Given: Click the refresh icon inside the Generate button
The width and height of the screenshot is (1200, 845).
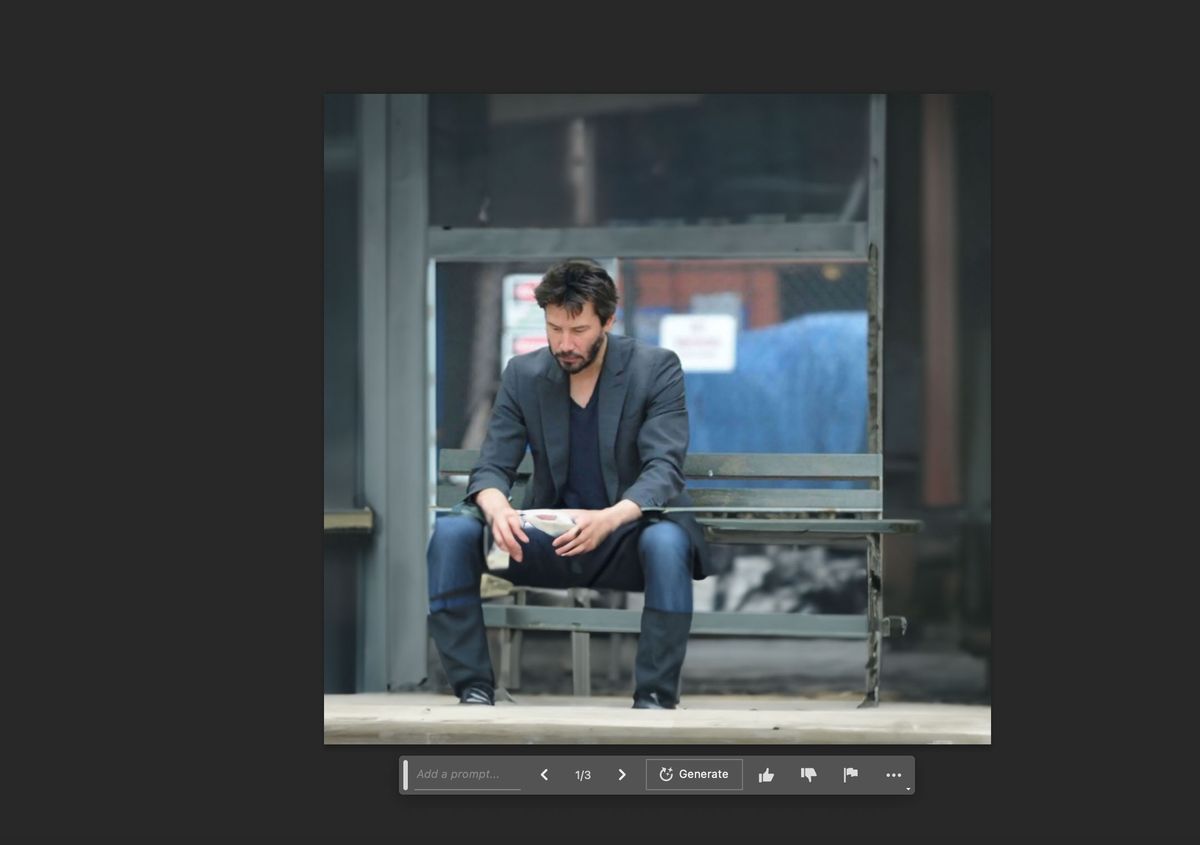Looking at the screenshot, I should [x=666, y=773].
